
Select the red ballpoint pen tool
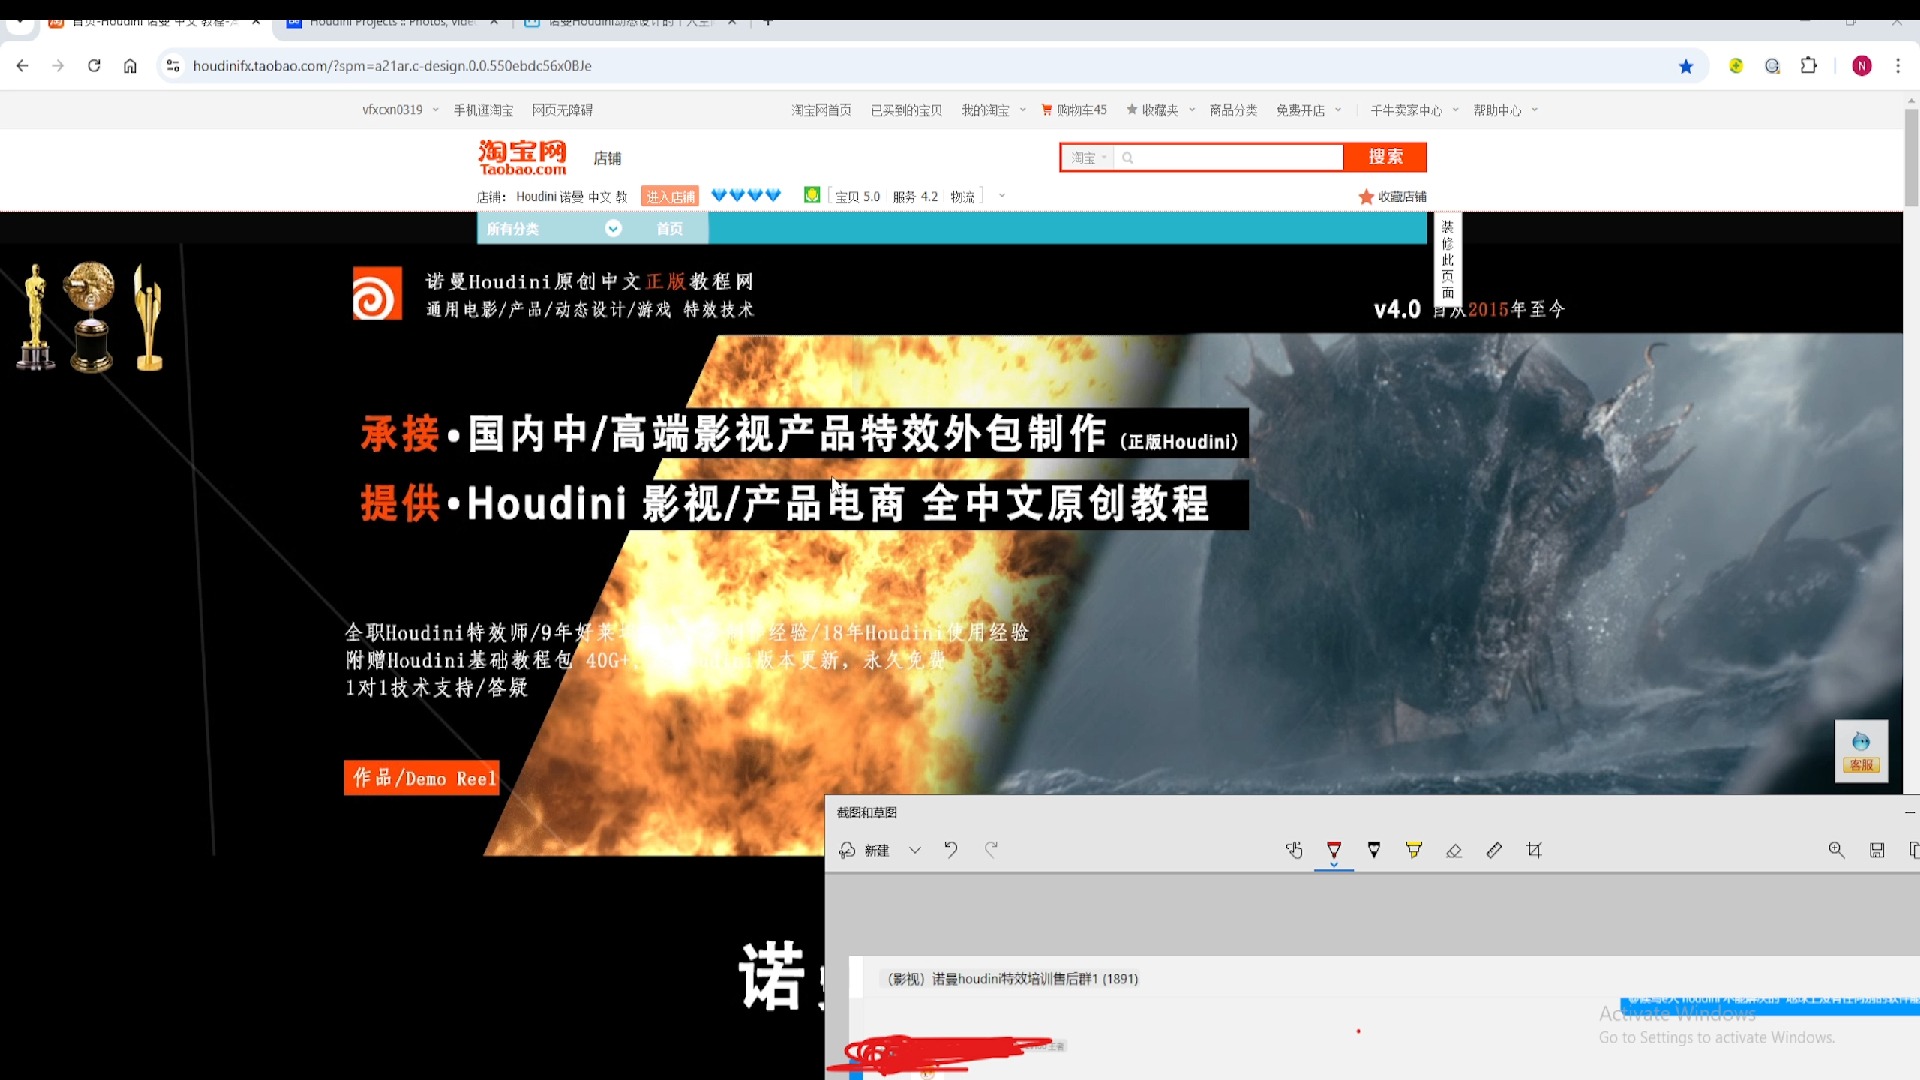click(x=1334, y=850)
